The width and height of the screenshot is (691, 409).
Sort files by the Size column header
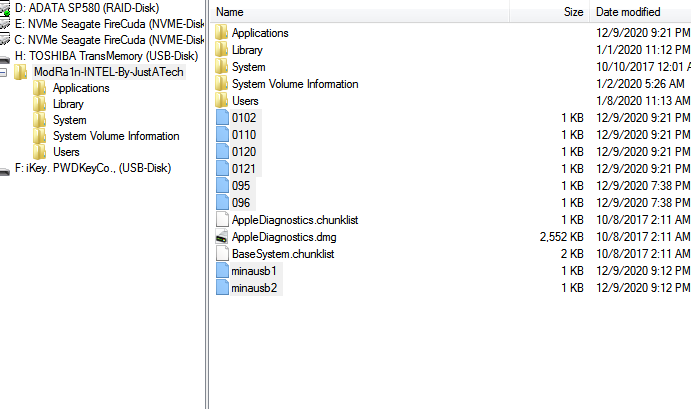[573, 12]
